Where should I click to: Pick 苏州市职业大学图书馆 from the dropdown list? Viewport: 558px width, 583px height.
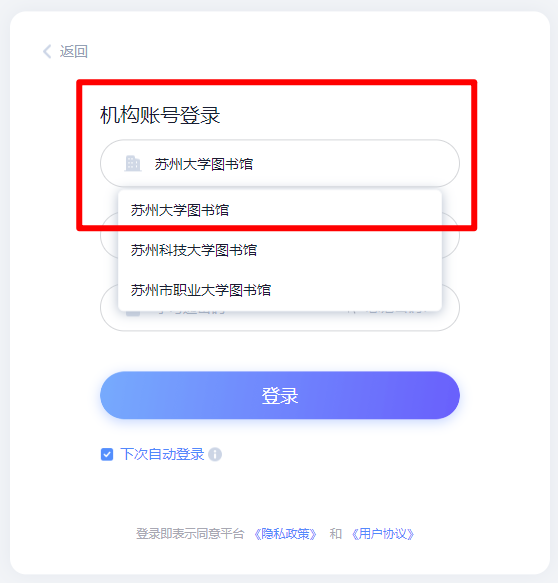pyautogui.click(x=280, y=290)
